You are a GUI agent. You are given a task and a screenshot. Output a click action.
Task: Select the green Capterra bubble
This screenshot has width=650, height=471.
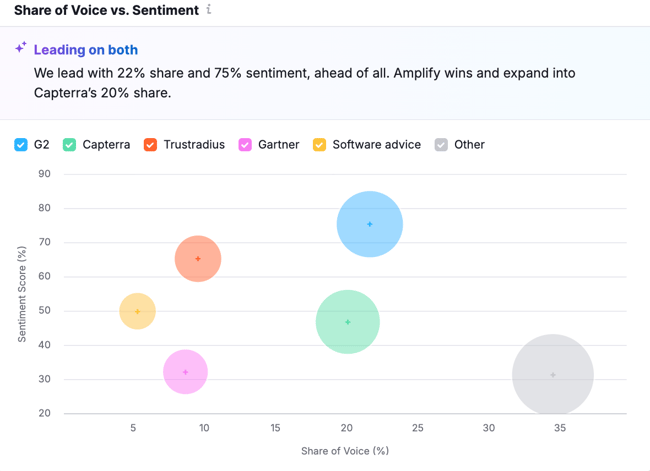347,322
